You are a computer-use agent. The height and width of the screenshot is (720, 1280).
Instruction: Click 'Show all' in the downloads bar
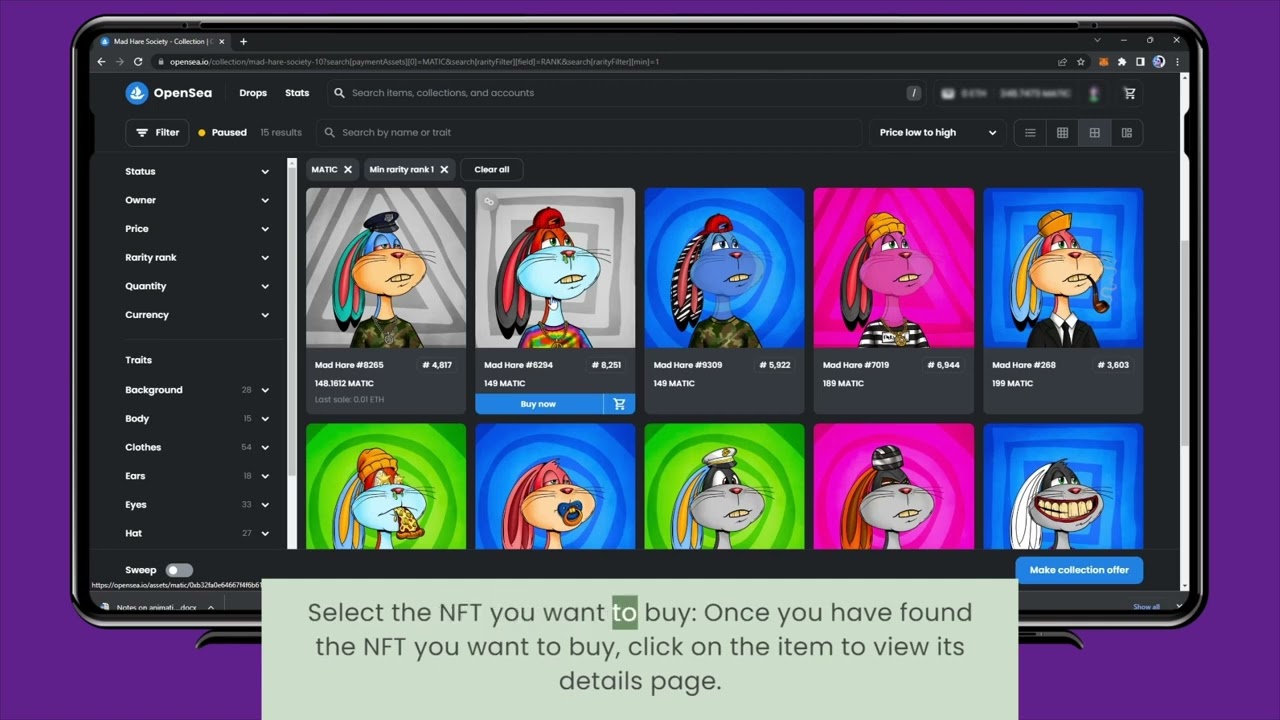tap(1146, 607)
